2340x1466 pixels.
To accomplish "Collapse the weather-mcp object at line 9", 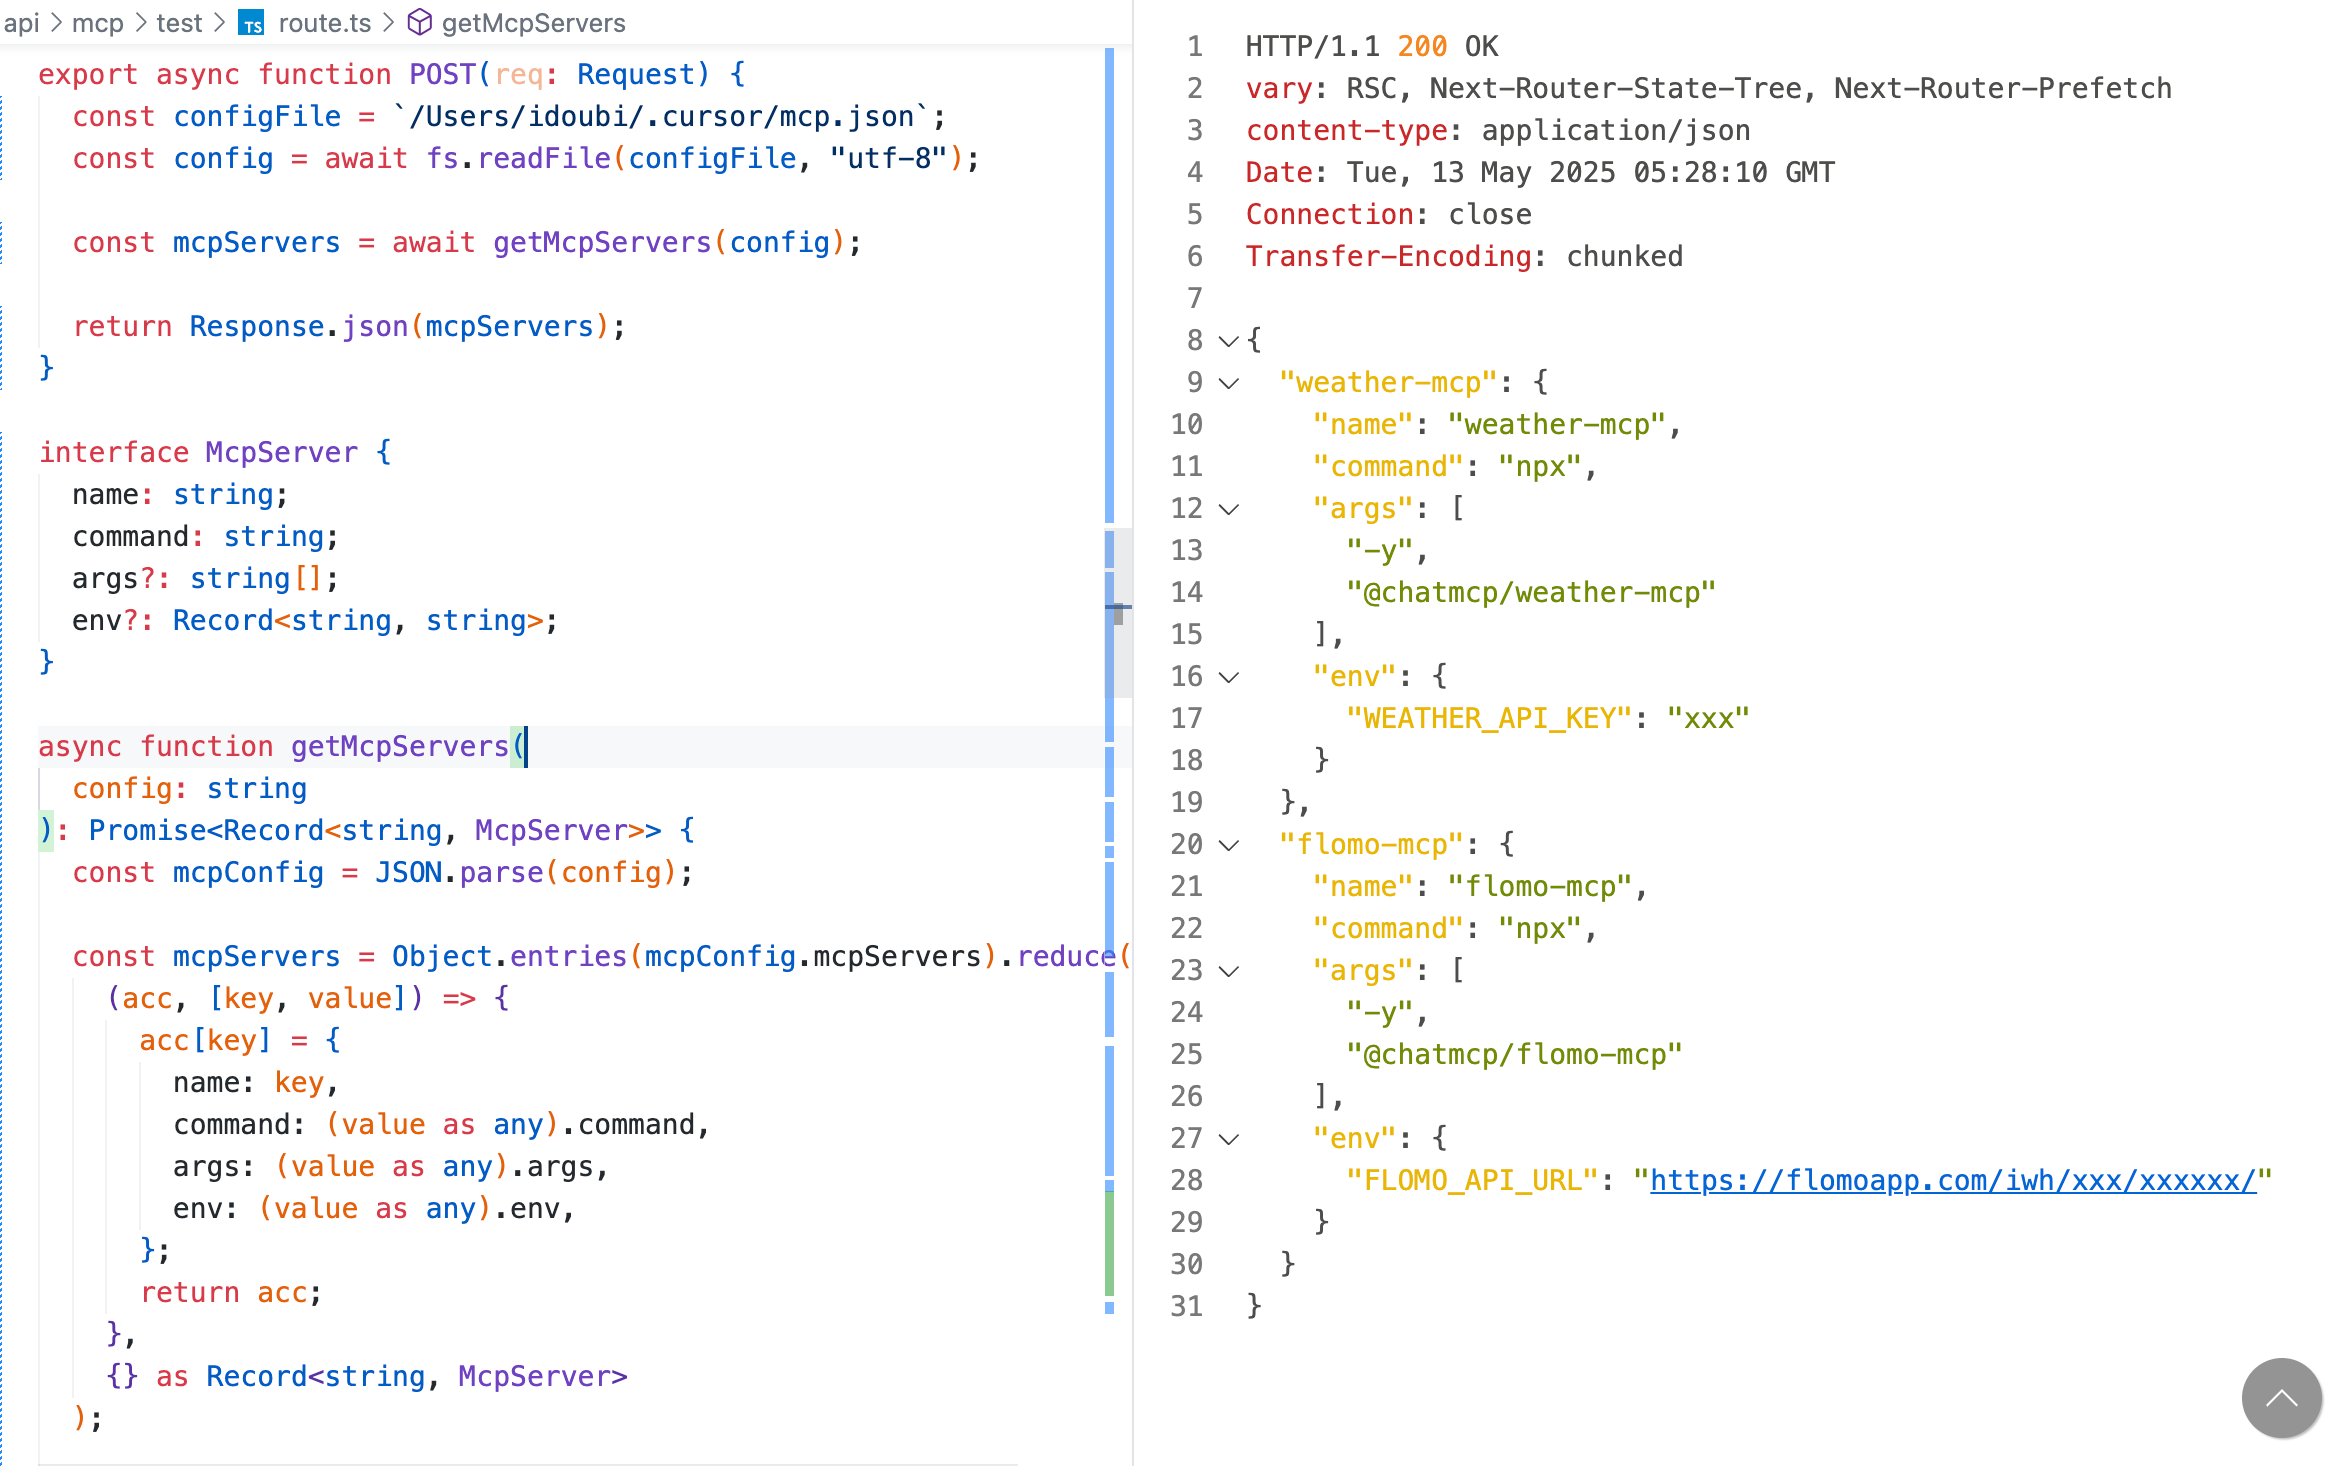I will (1229, 383).
